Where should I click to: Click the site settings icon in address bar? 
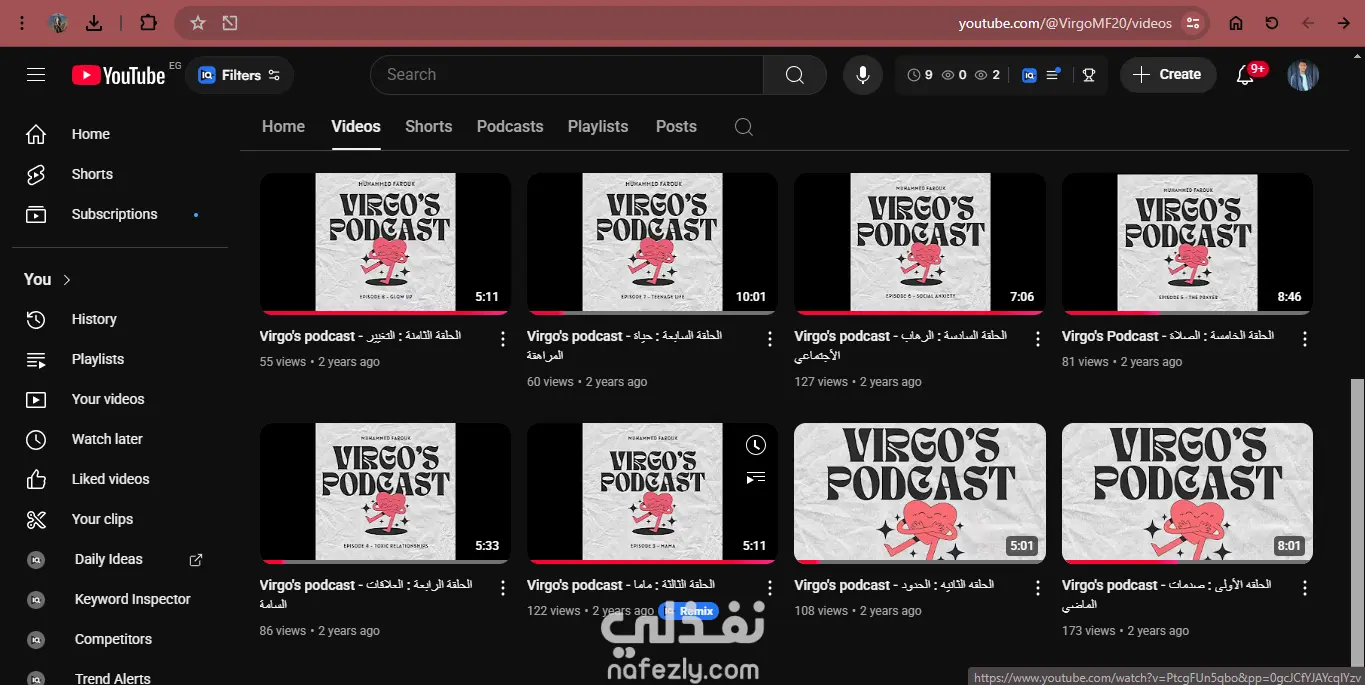[x=1192, y=23]
